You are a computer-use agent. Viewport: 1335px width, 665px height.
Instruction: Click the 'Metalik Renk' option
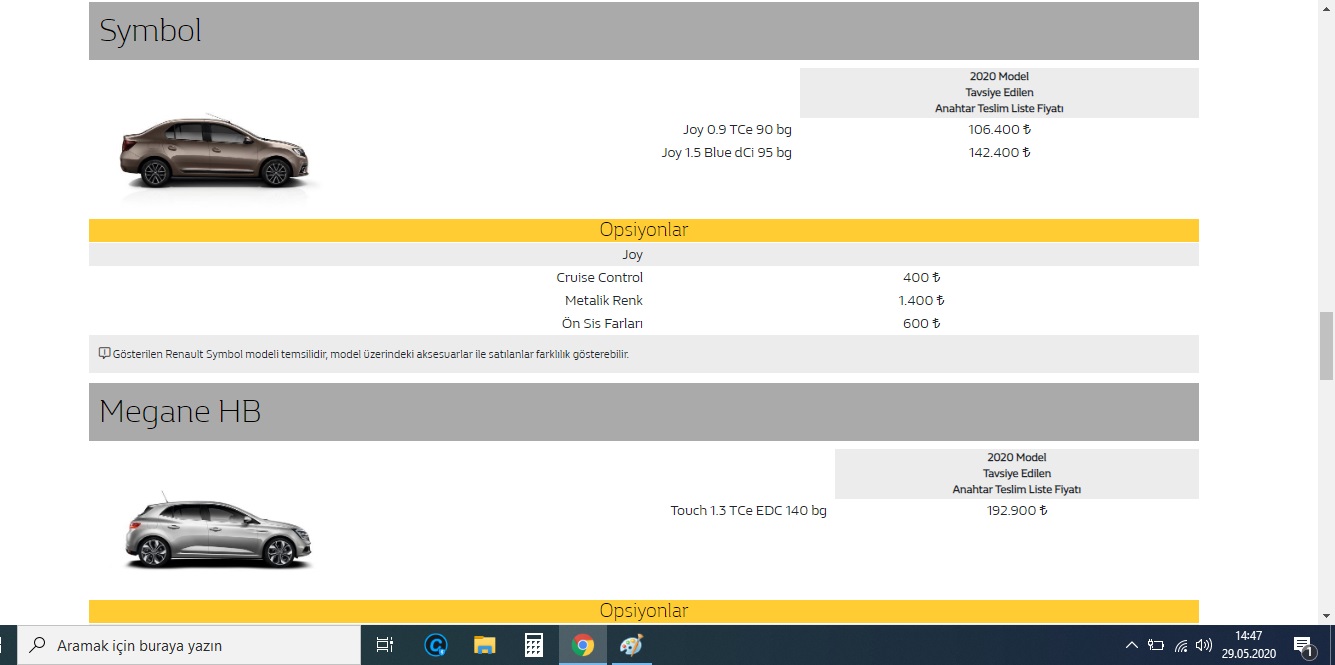click(604, 300)
